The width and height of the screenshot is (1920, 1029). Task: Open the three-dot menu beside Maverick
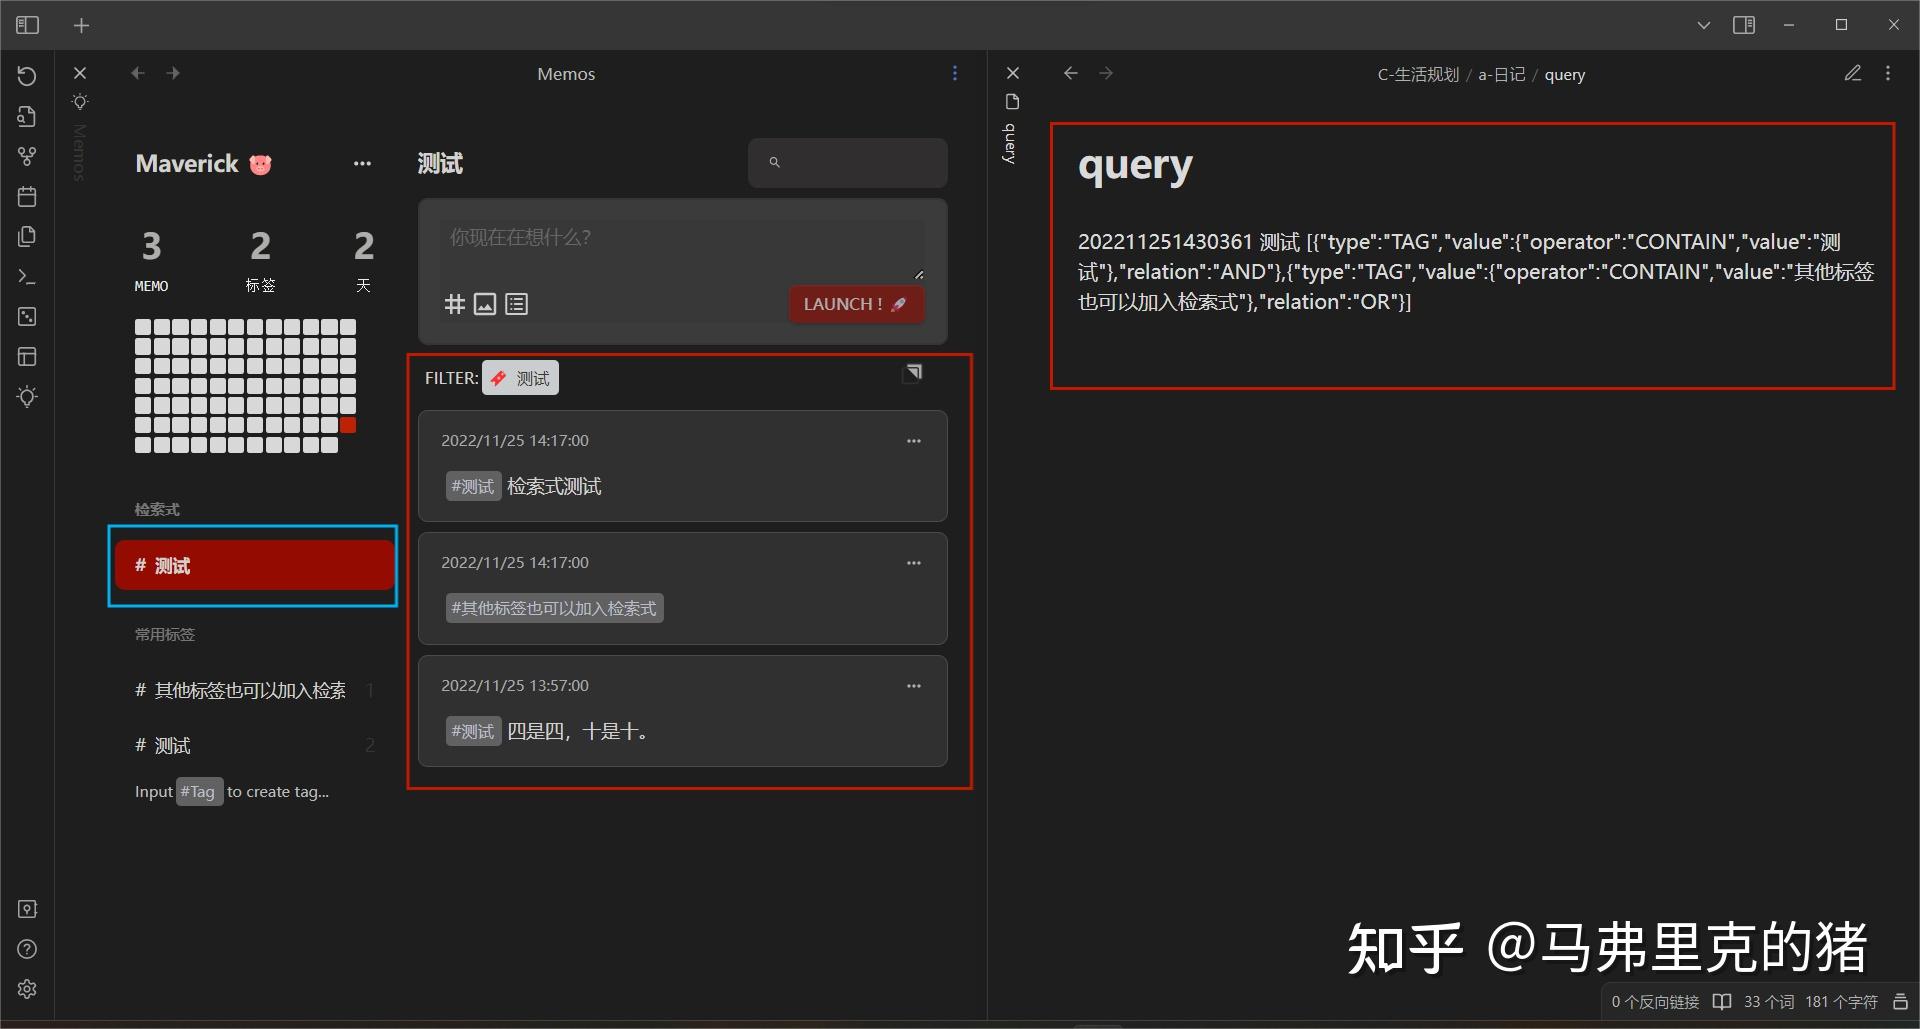(361, 163)
